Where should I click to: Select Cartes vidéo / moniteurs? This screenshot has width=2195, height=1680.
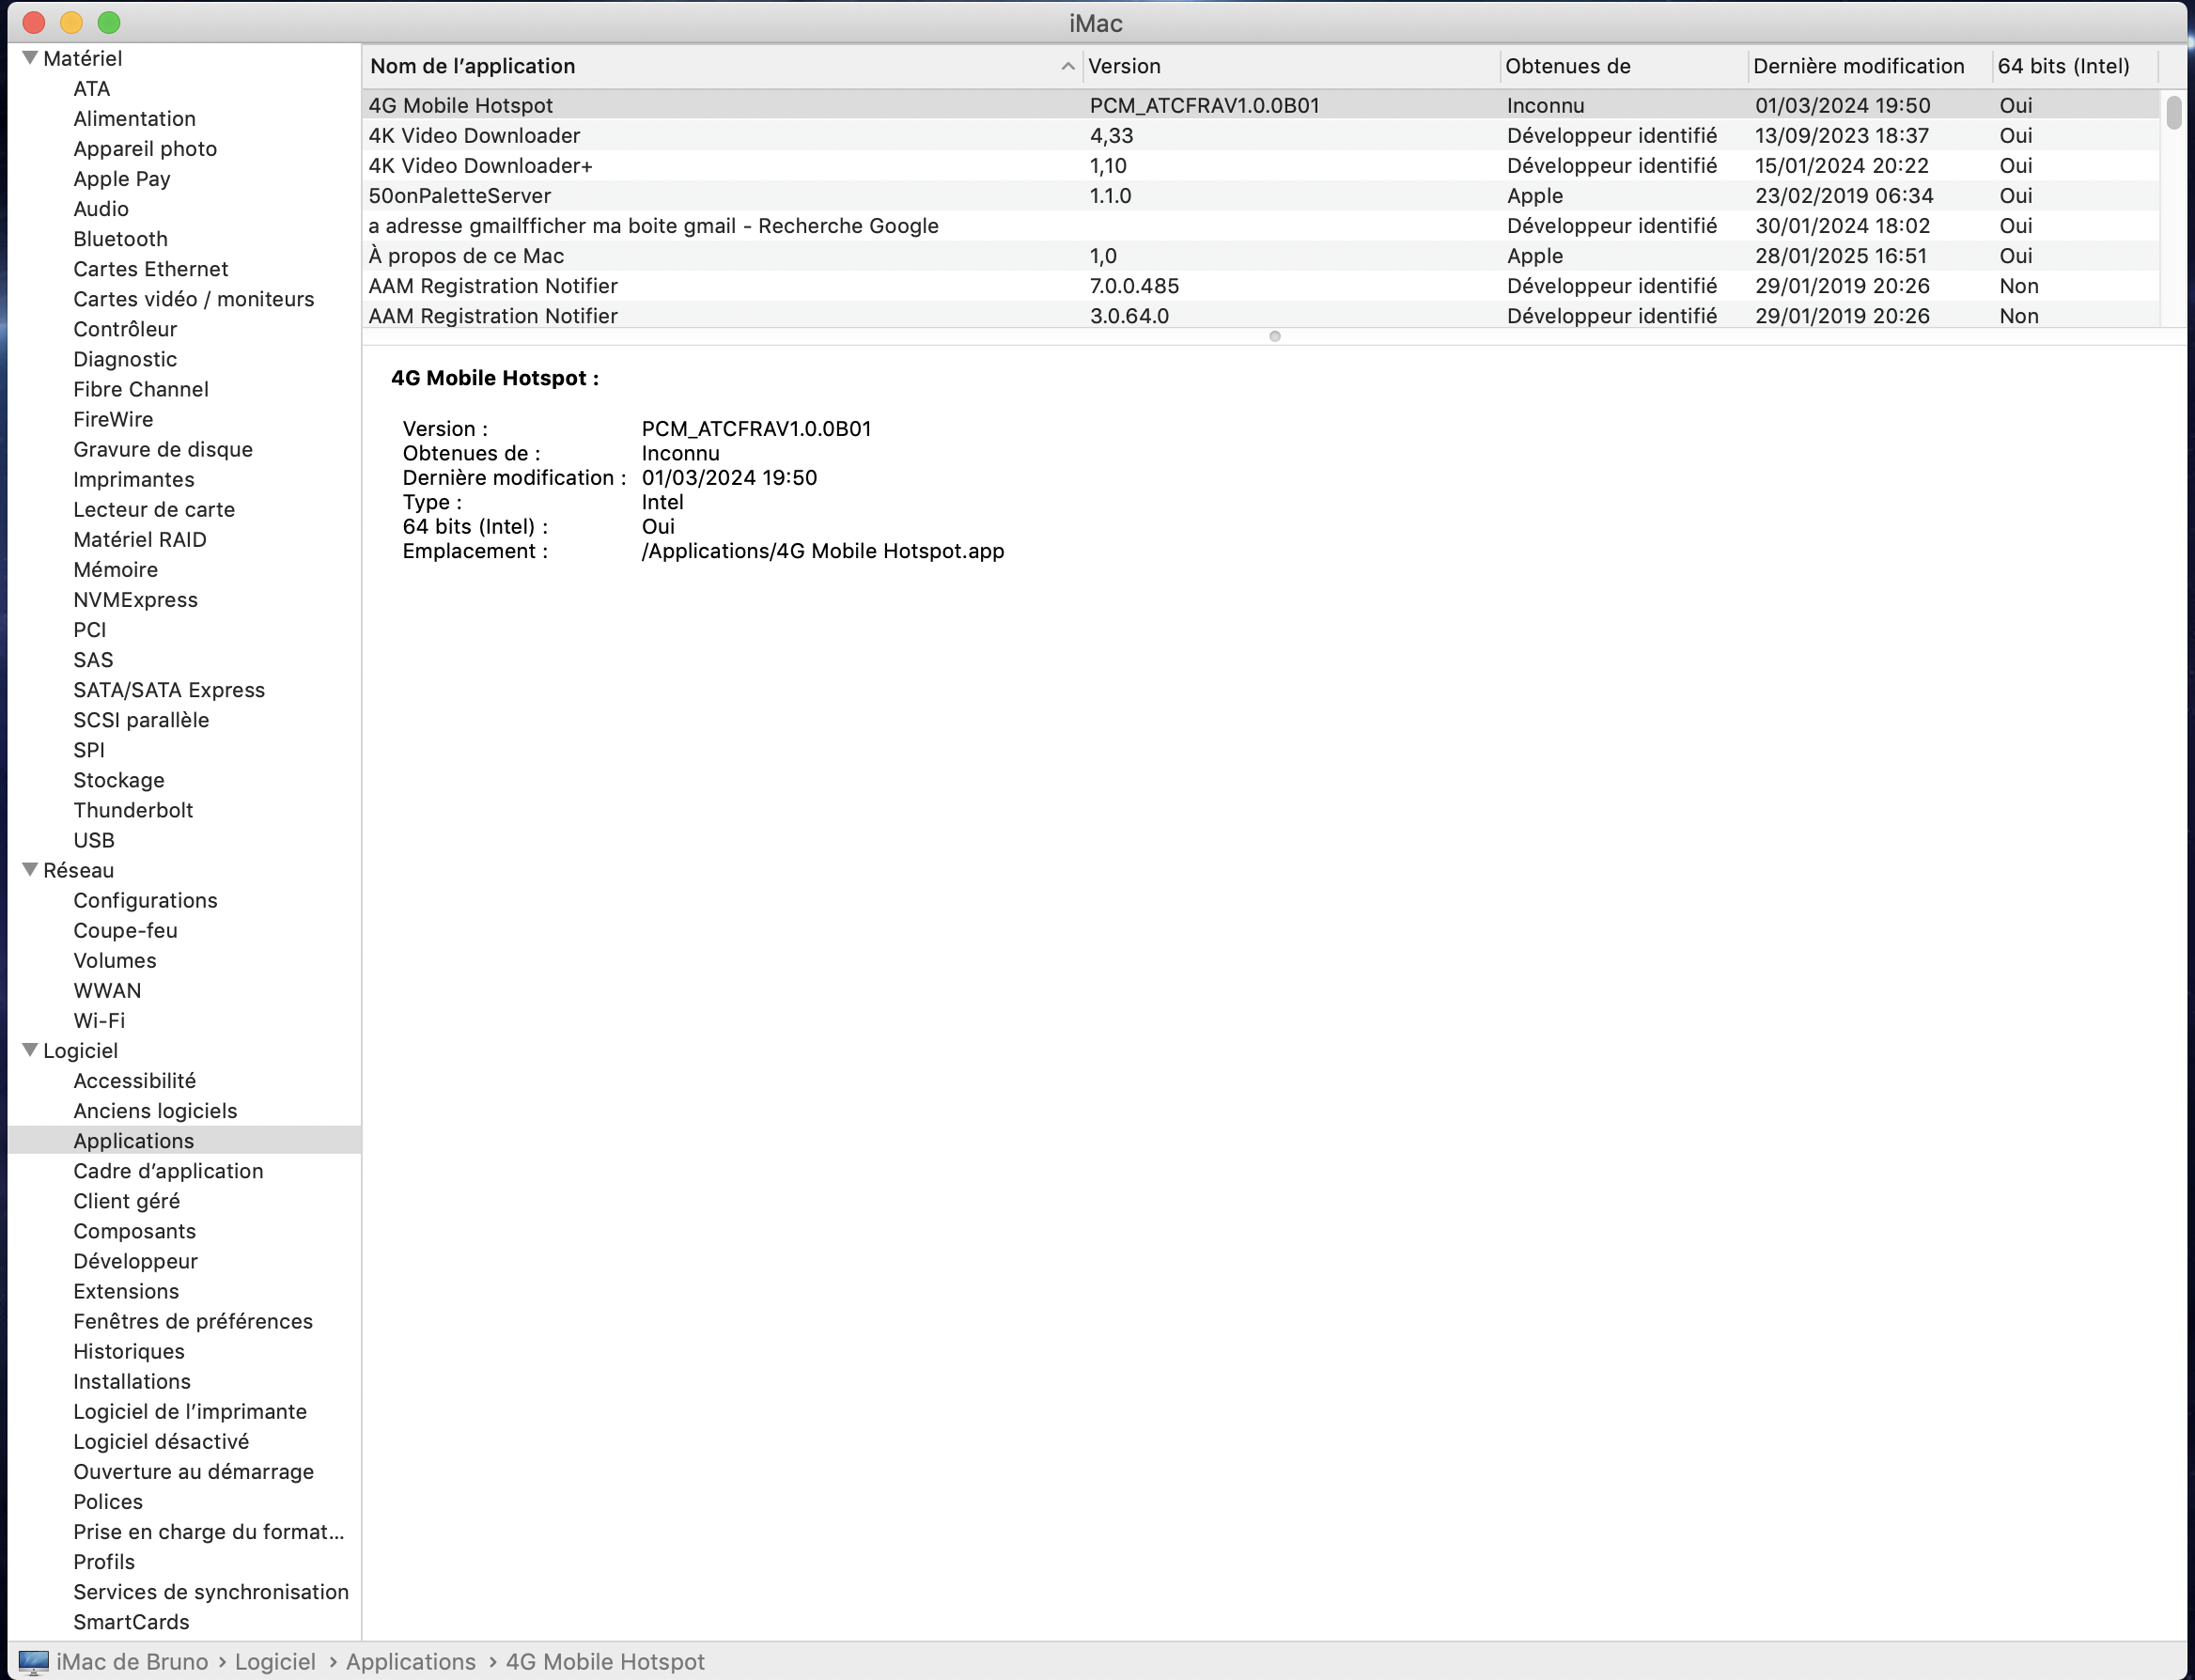coord(193,298)
